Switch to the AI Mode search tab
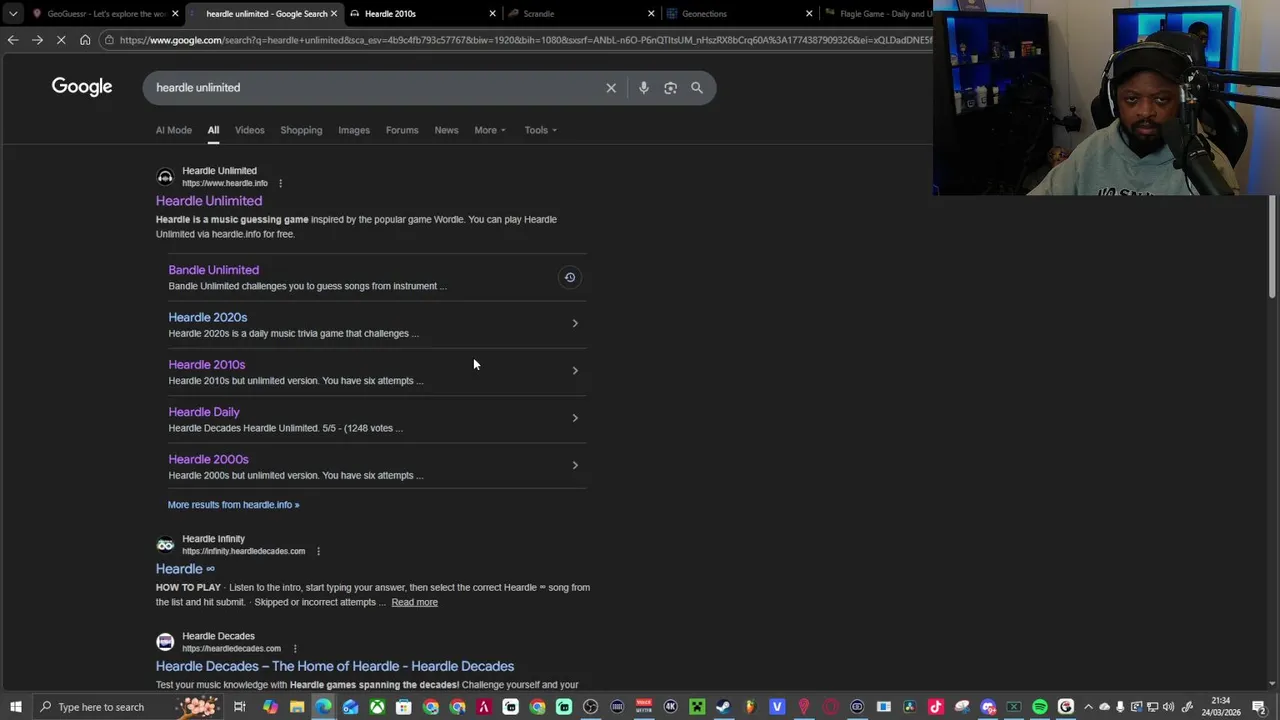The height and width of the screenshot is (720, 1280). [174, 130]
